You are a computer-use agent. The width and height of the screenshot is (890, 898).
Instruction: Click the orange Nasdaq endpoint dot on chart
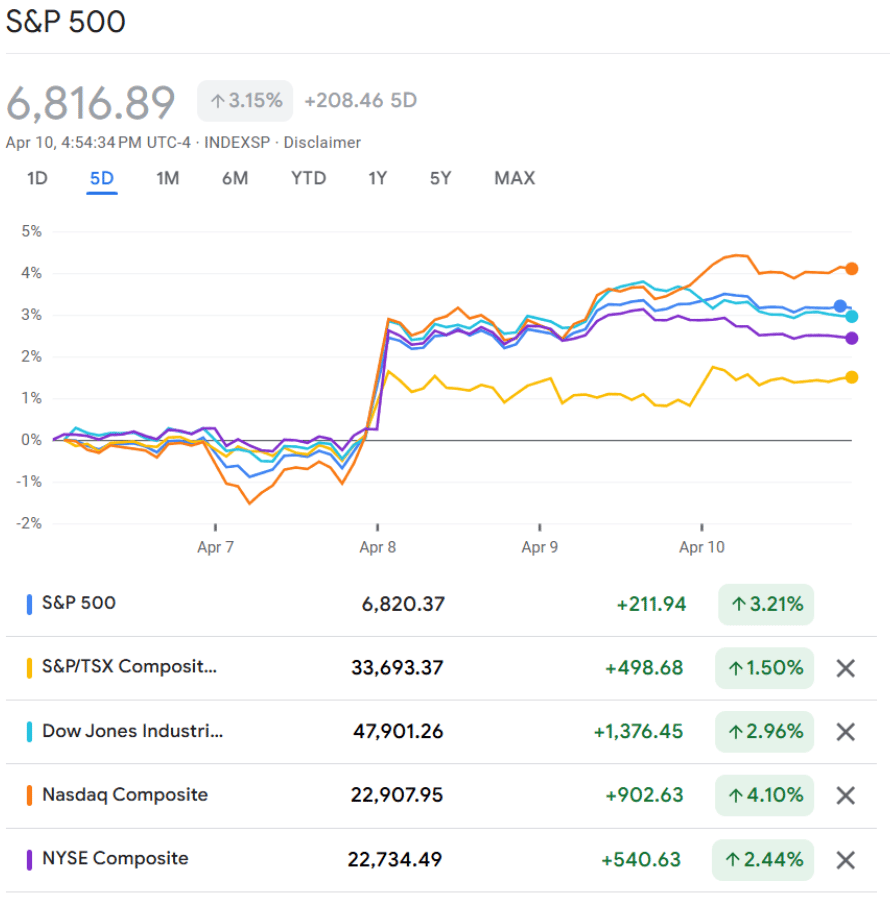click(852, 268)
